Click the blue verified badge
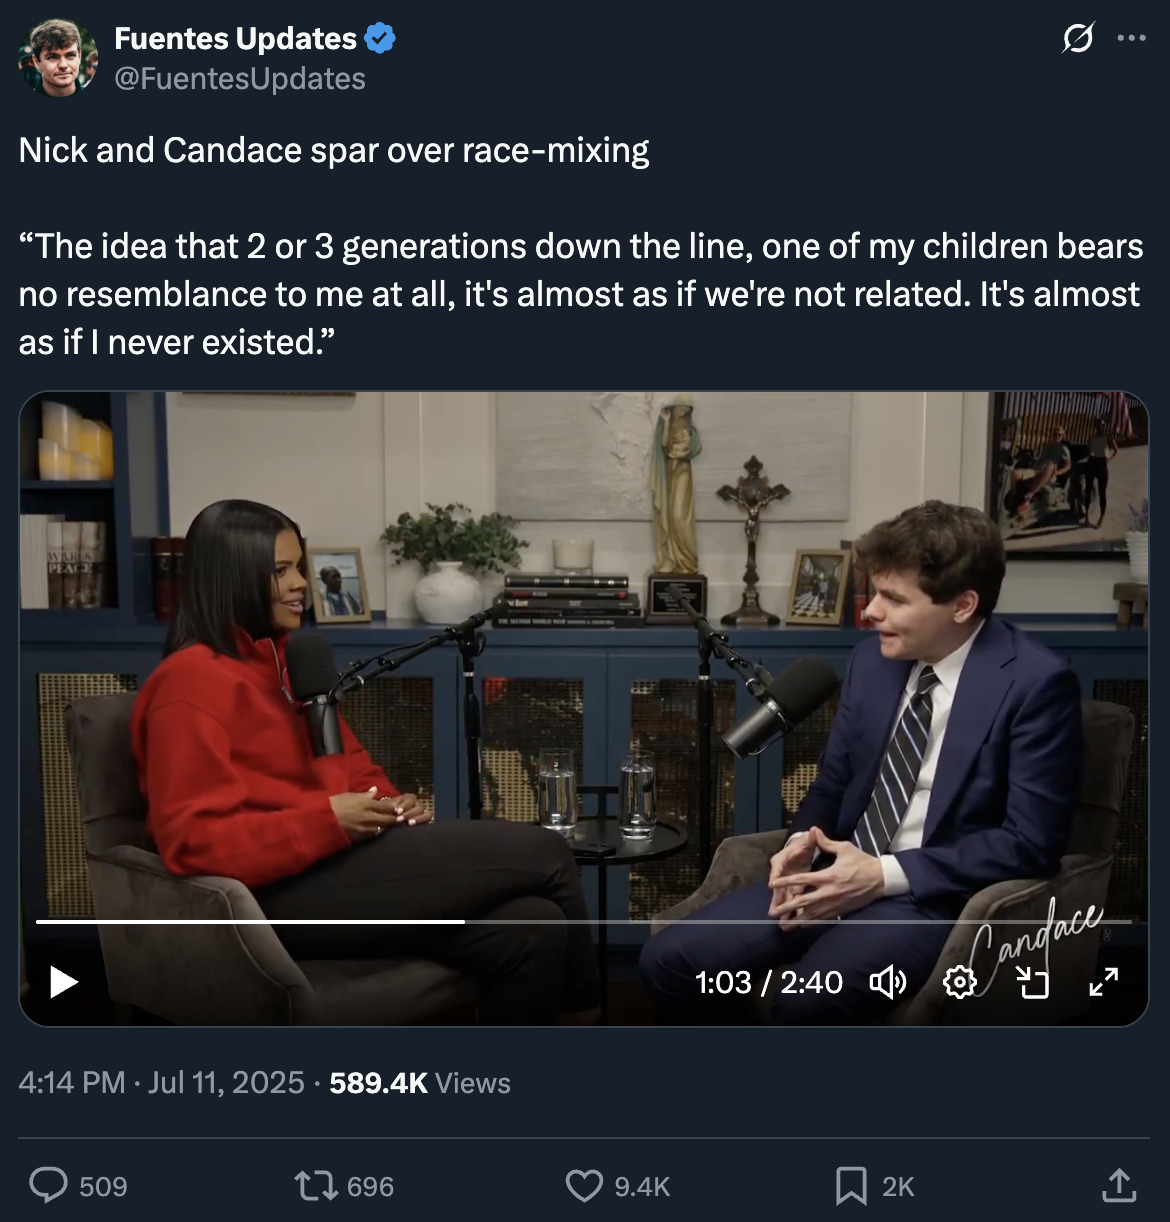1170x1222 pixels. pos(380,38)
